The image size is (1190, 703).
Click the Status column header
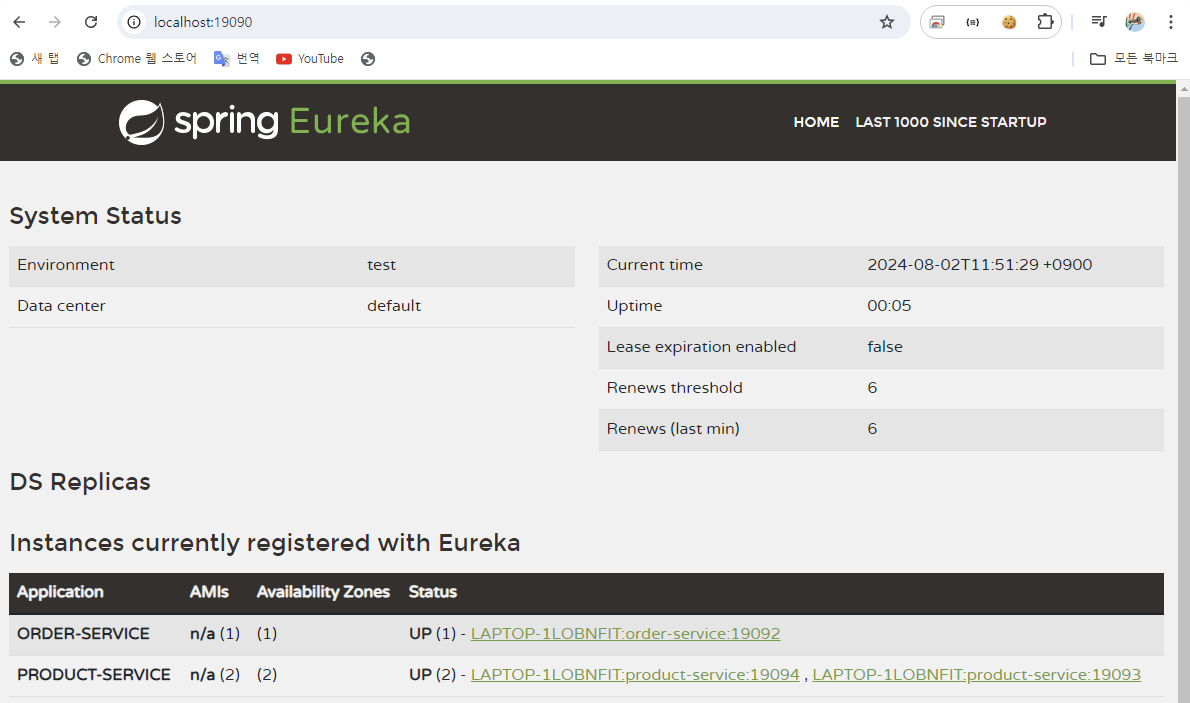[433, 592]
